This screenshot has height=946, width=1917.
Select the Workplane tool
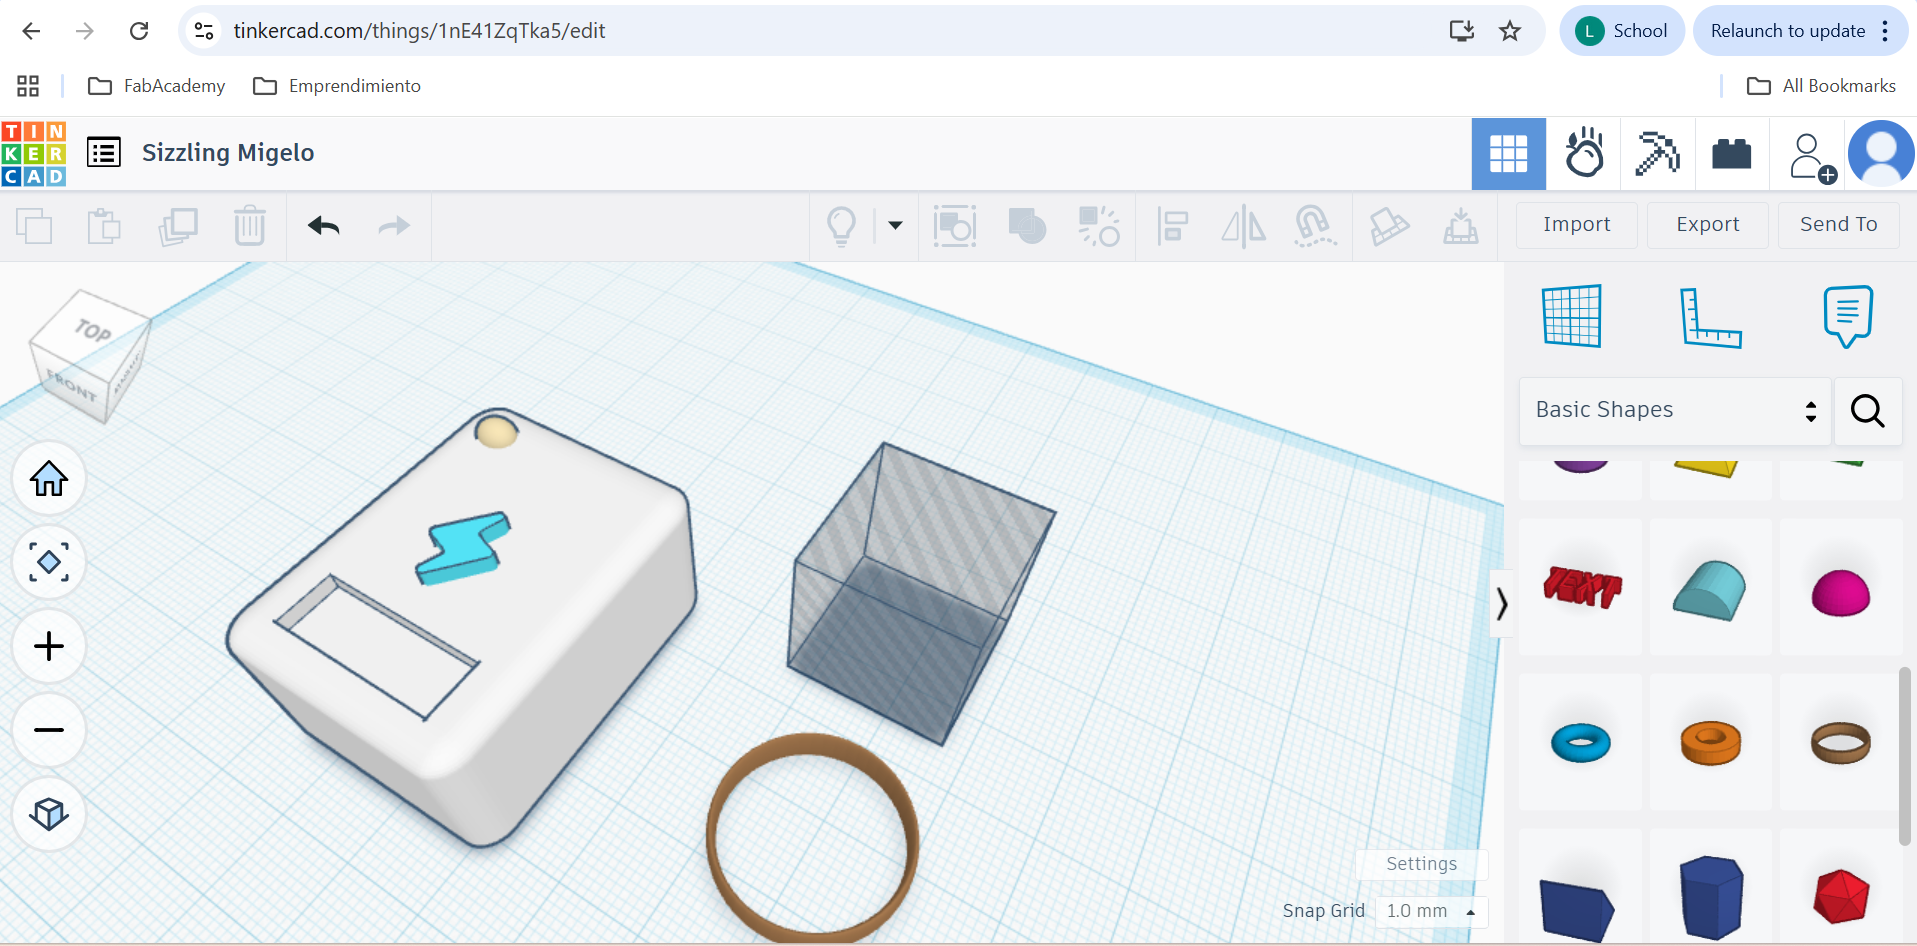(1573, 316)
